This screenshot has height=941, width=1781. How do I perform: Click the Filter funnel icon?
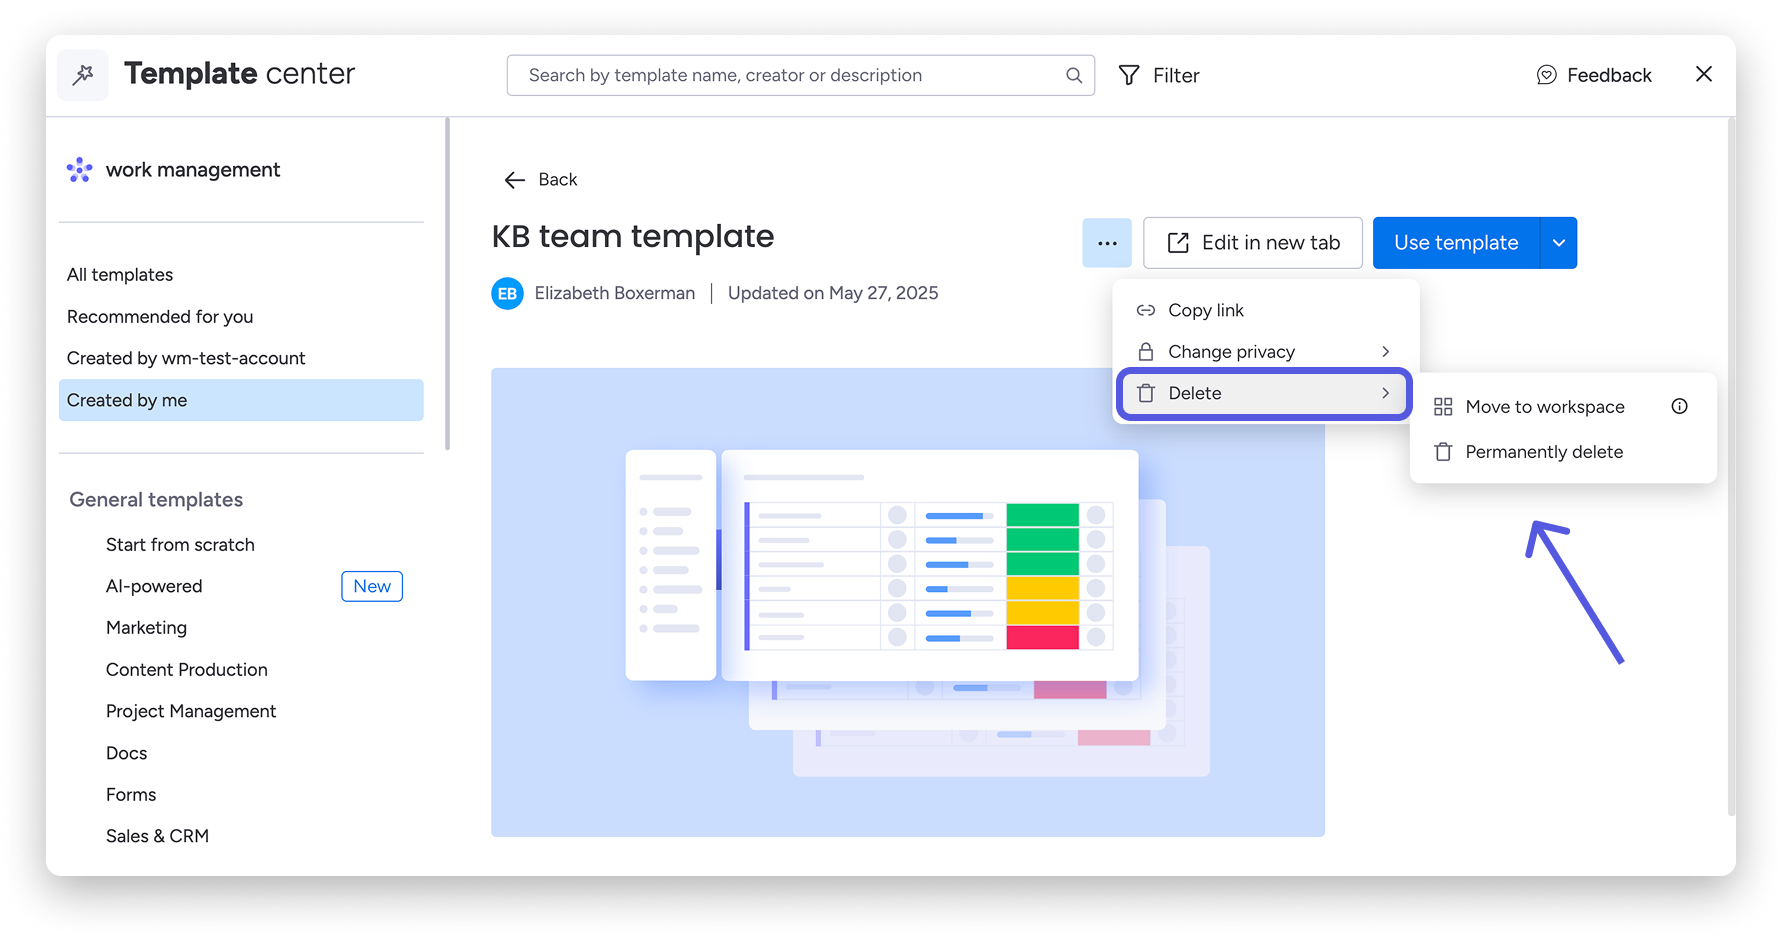(1129, 75)
